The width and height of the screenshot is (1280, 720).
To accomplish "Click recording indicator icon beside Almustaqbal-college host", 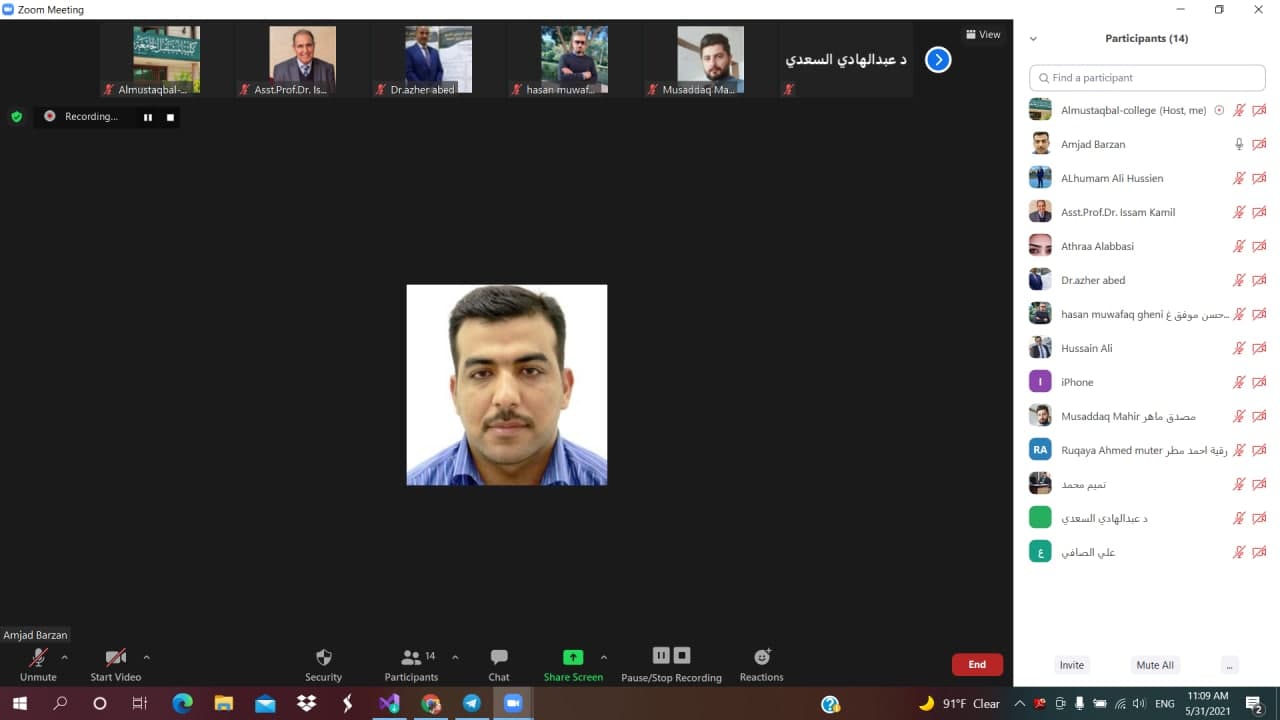I will pos(1219,110).
